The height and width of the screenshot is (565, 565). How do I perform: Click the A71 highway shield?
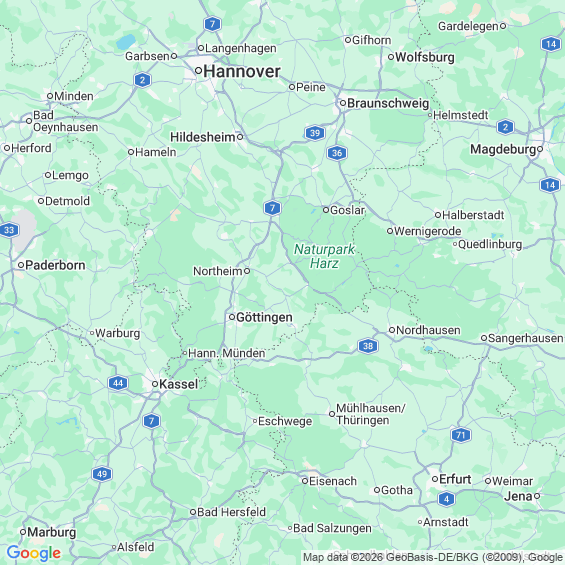pyautogui.click(x=461, y=435)
